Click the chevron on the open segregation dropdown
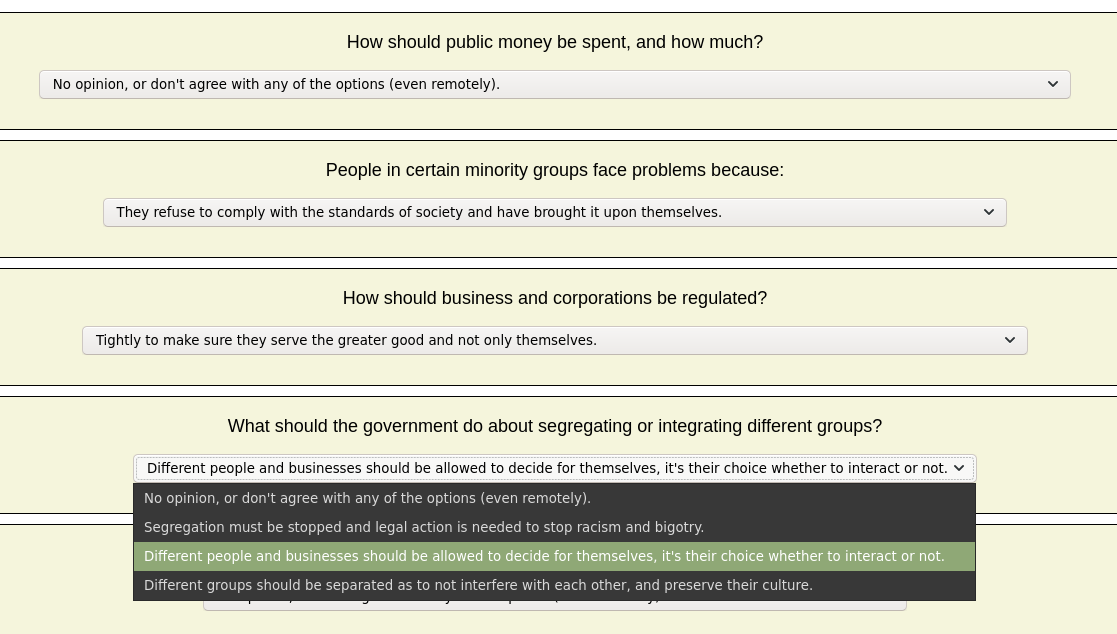Viewport: 1117px width, 634px height. (958, 469)
